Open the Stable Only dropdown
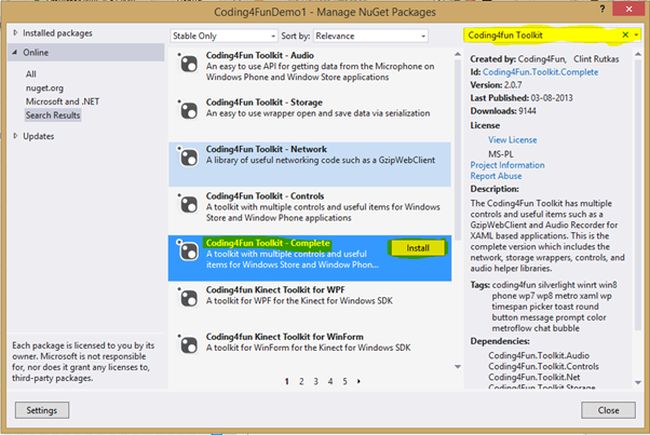The height and width of the screenshot is (435, 650). [224, 36]
